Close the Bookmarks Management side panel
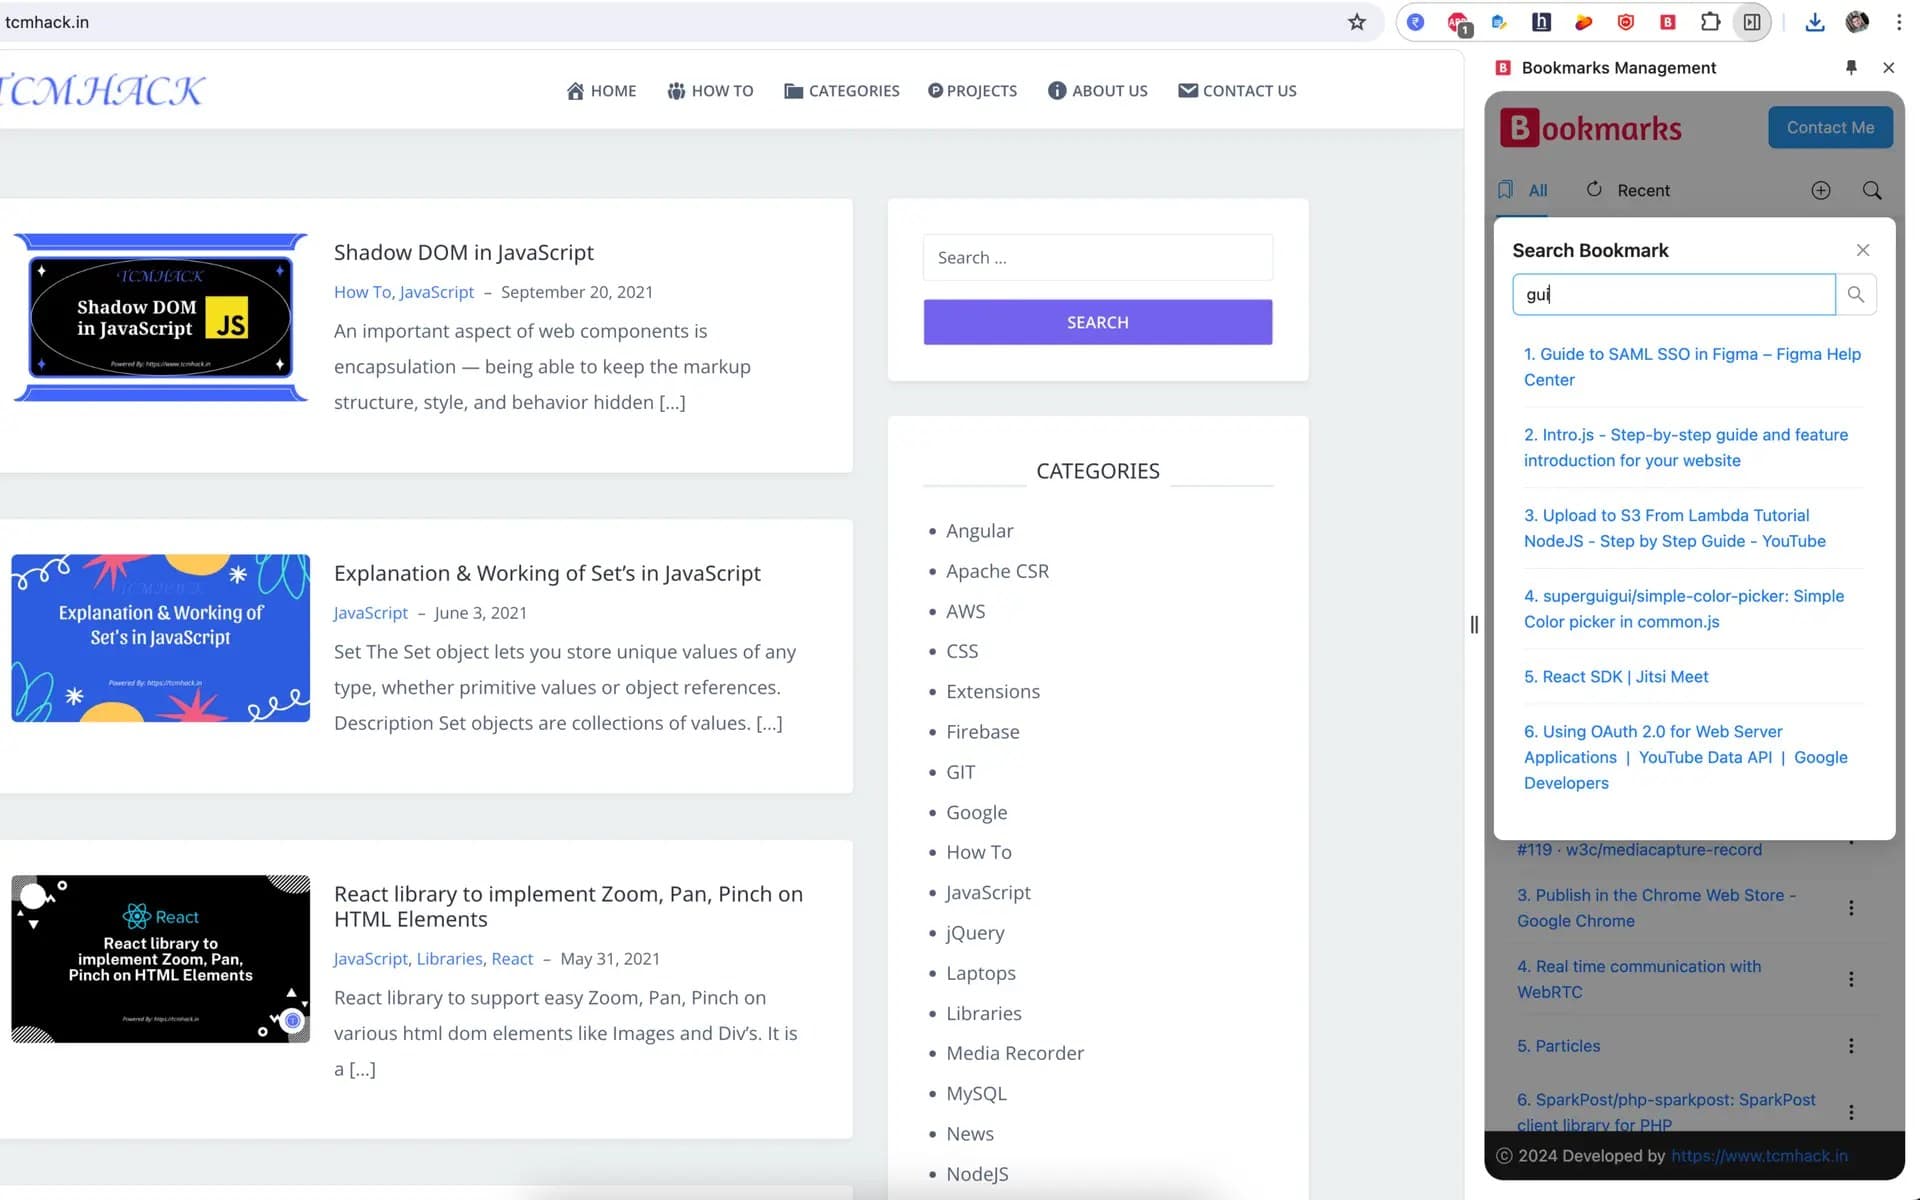Screen dimensions: 1920x1200 click(1888, 67)
